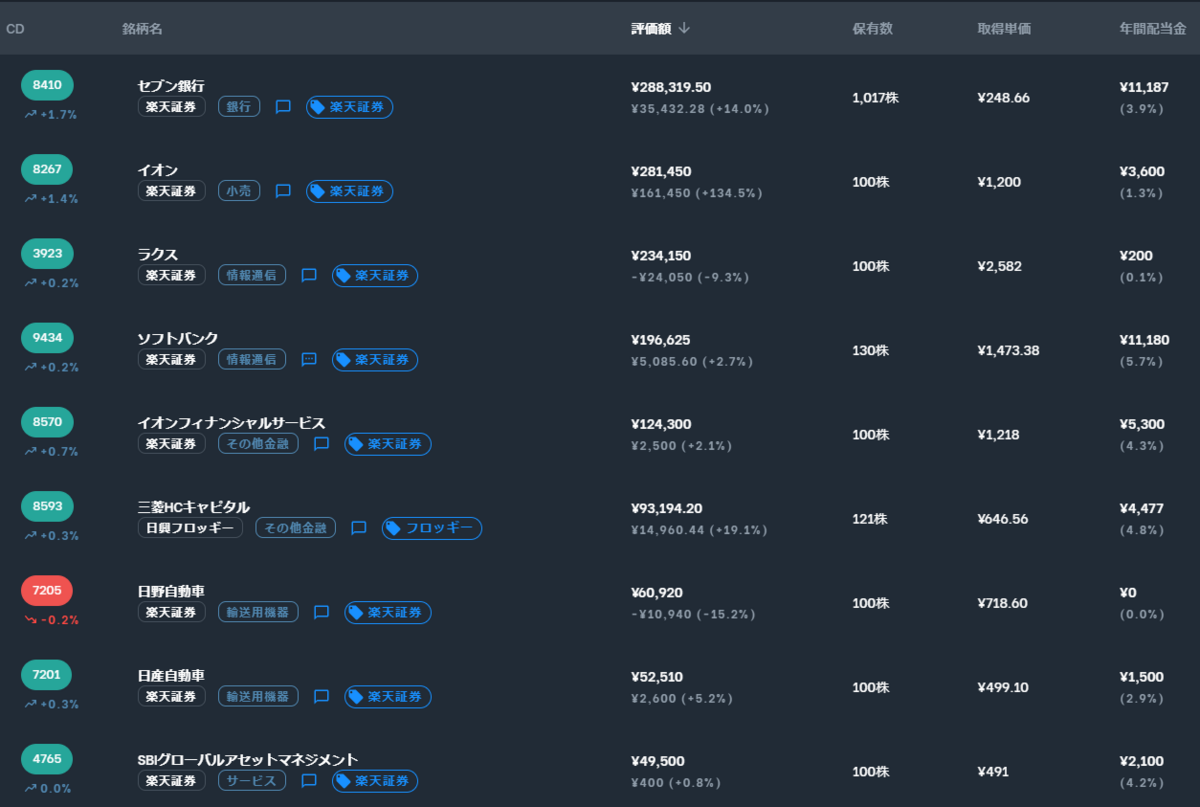Screen dimensions: 1200x807
Task: Select the stock name 三菱HCキャピタル
Action: (x=194, y=507)
